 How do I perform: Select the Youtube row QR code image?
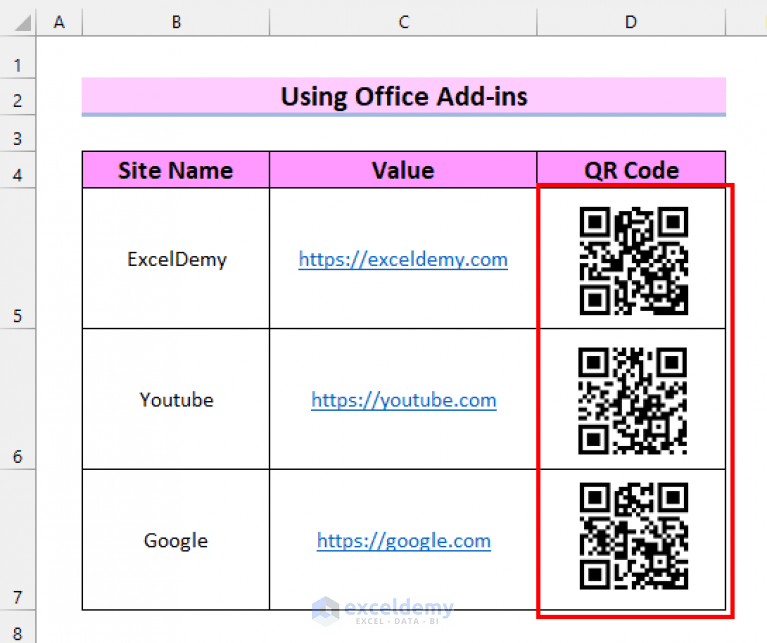click(x=632, y=401)
